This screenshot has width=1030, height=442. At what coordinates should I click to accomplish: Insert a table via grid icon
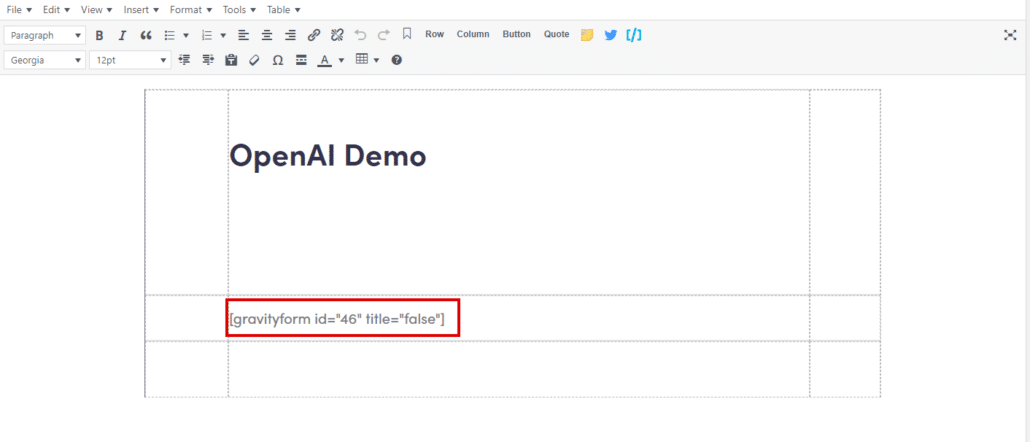[x=362, y=59]
